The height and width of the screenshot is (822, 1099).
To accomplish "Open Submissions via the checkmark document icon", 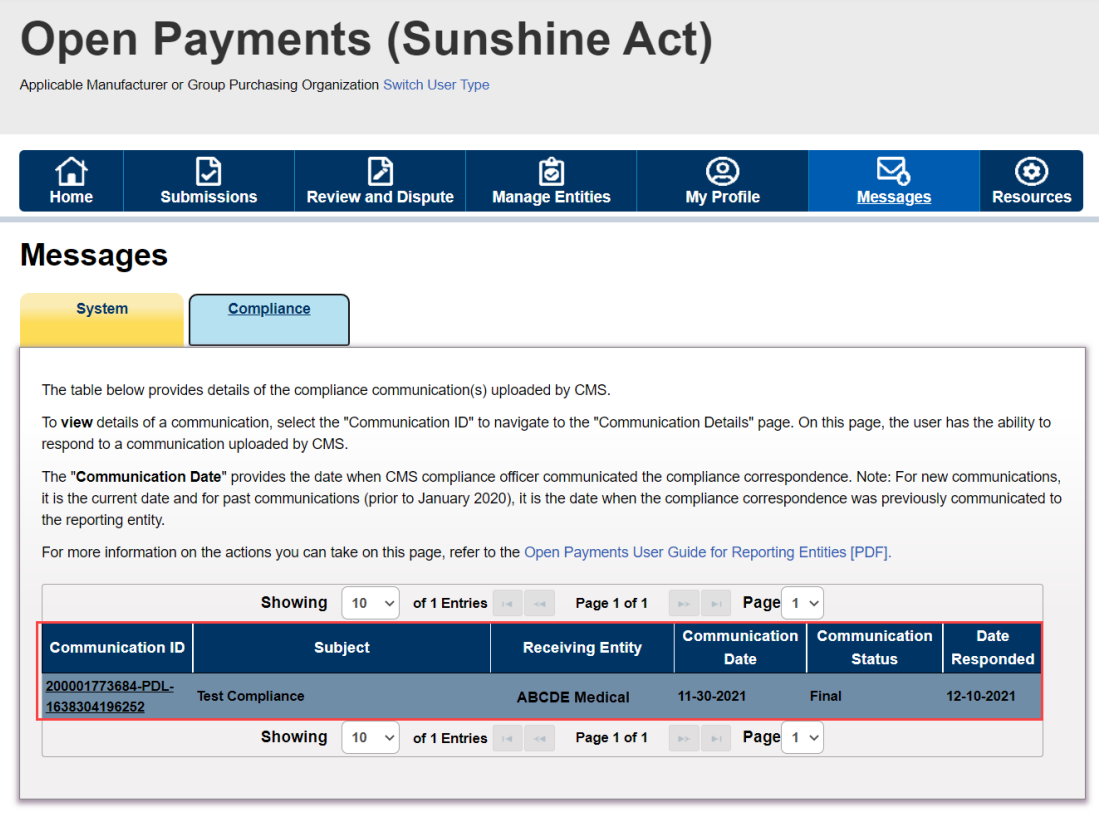I will click(208, 171).
